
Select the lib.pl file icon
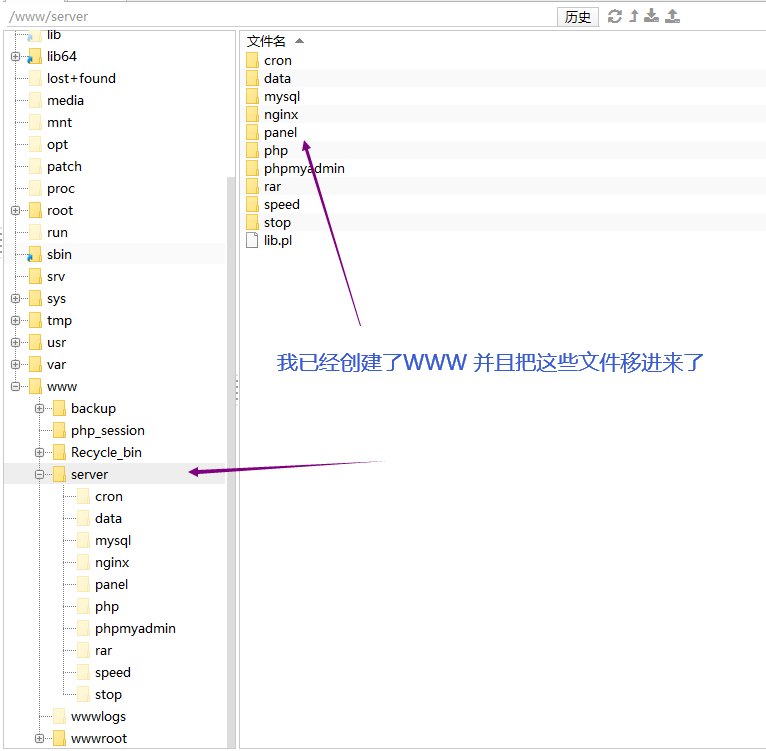[x=252, y=241]
